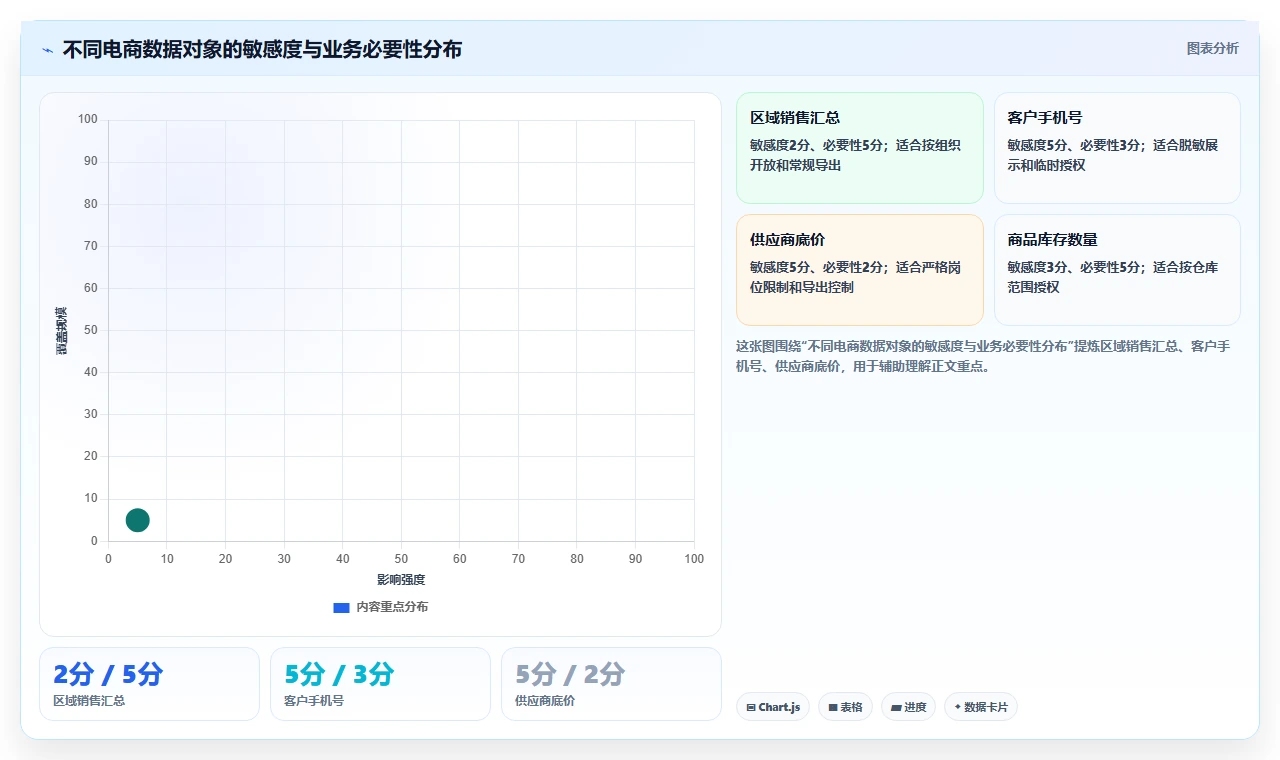Click the x-axis tick label 50
The width and height of the screenshot is (1280, 760).
[x=401, y=559]
